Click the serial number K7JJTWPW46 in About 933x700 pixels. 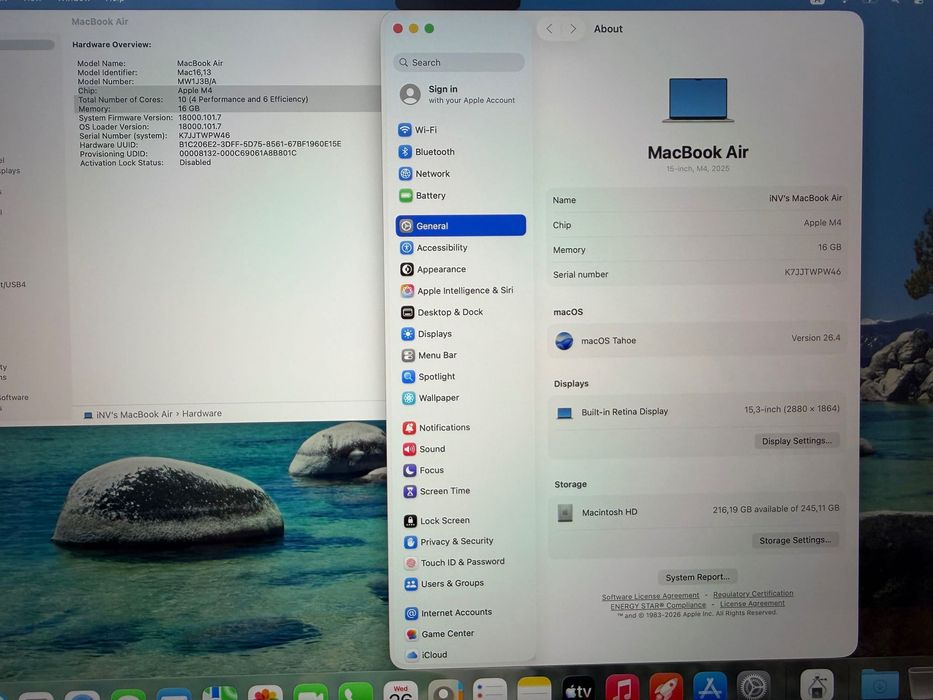tap(812, 272)
